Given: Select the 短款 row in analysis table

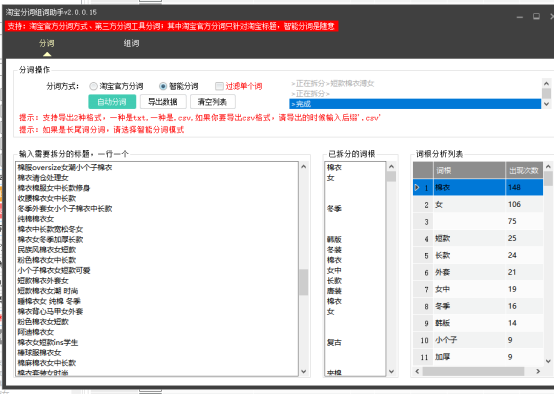Looking at the screenshot, I should 478,239.
